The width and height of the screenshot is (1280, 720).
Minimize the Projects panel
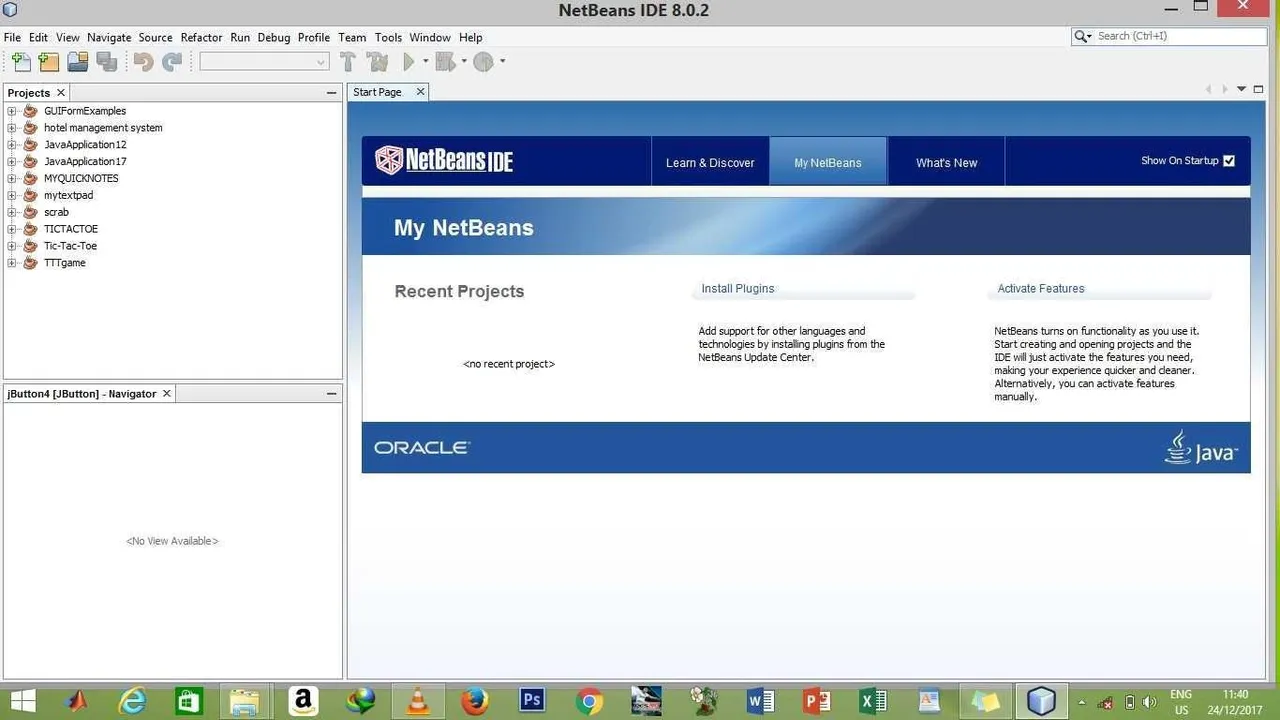pyautogui.click(x=332, y=92)
